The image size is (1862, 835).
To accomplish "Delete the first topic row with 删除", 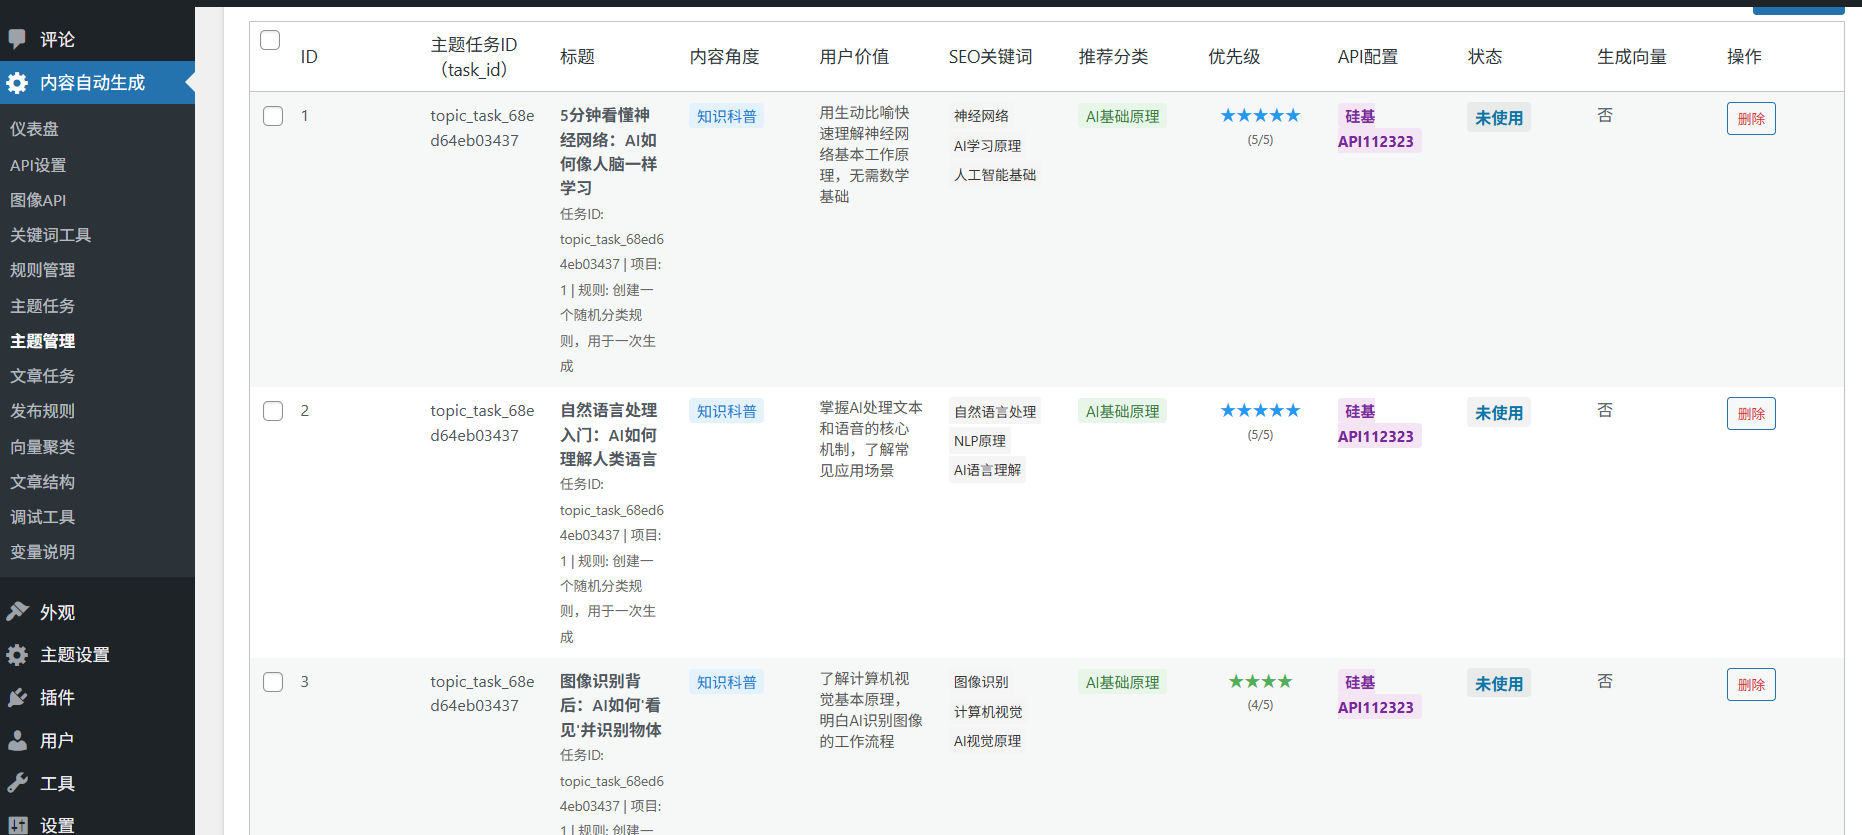I will click(1750, 118).
